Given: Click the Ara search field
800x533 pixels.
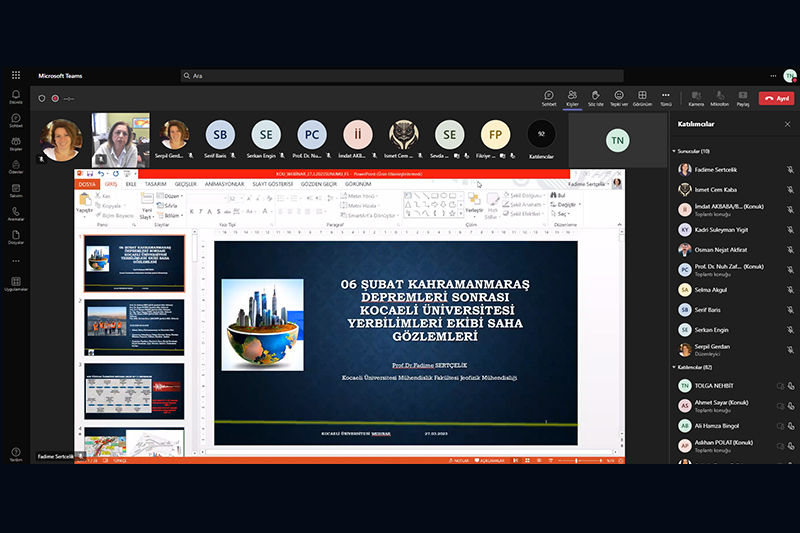Looking at the screenshot, I should tap(400, 76).
